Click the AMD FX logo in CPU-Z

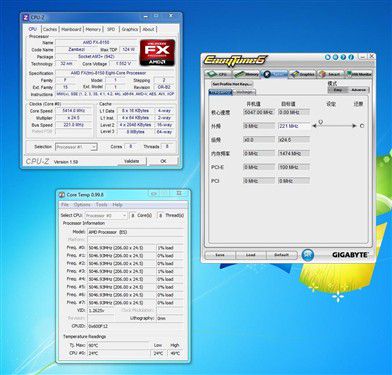[x=157, y=52]
